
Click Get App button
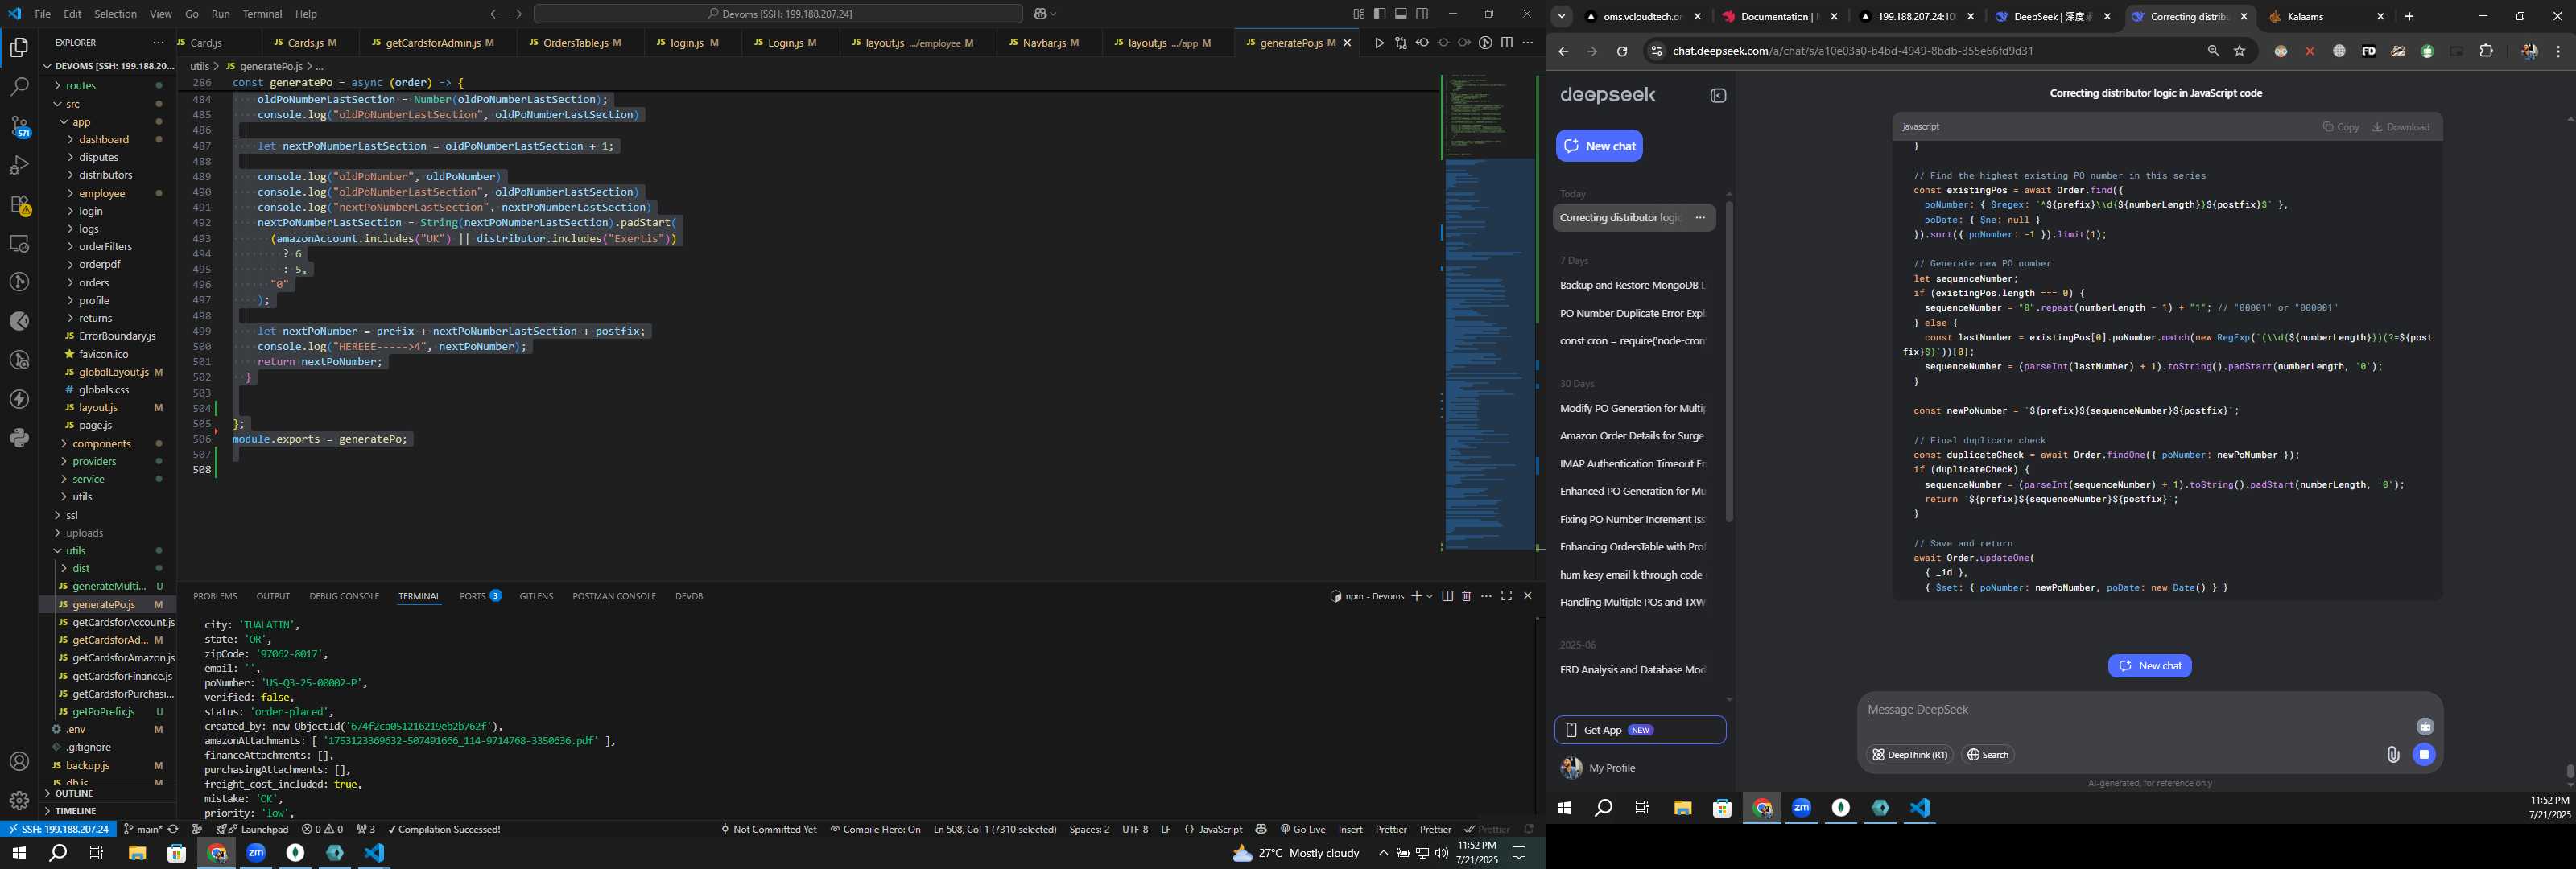tap(1640, 730)
